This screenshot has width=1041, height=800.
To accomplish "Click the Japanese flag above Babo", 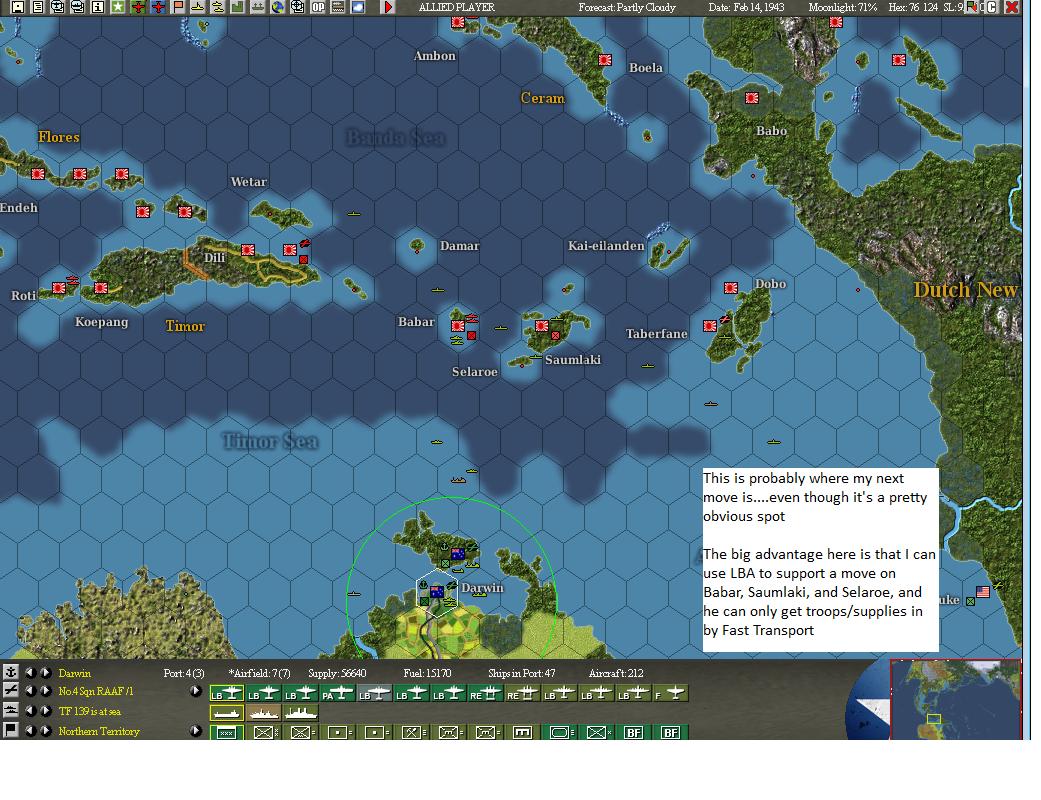I will point(752,98).
